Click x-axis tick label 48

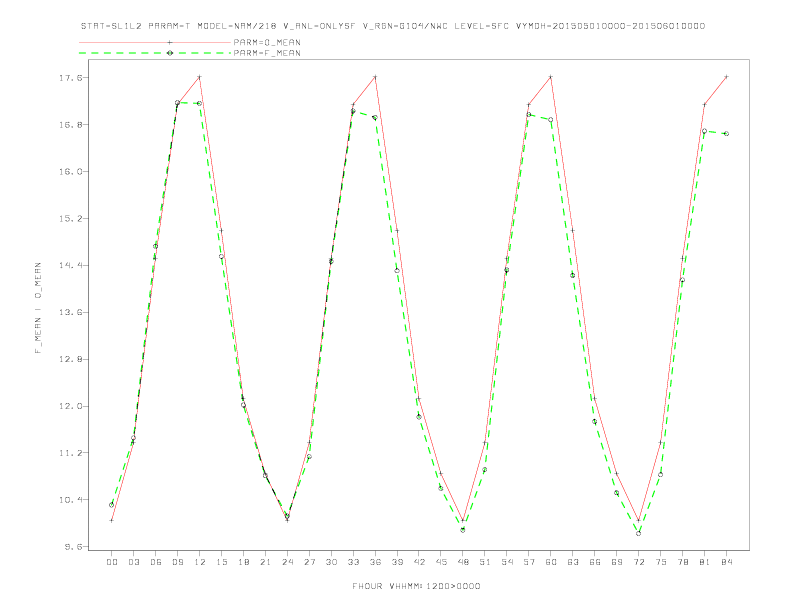[x=463, y=562]
